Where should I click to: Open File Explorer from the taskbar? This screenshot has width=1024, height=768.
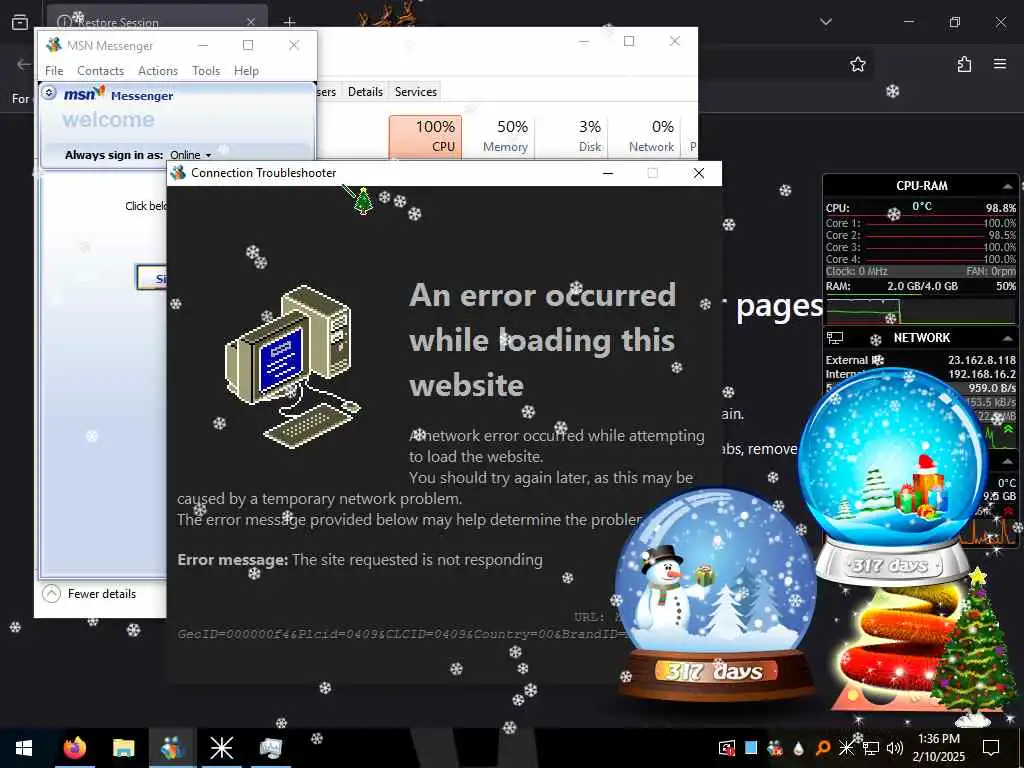click(123, 748)
